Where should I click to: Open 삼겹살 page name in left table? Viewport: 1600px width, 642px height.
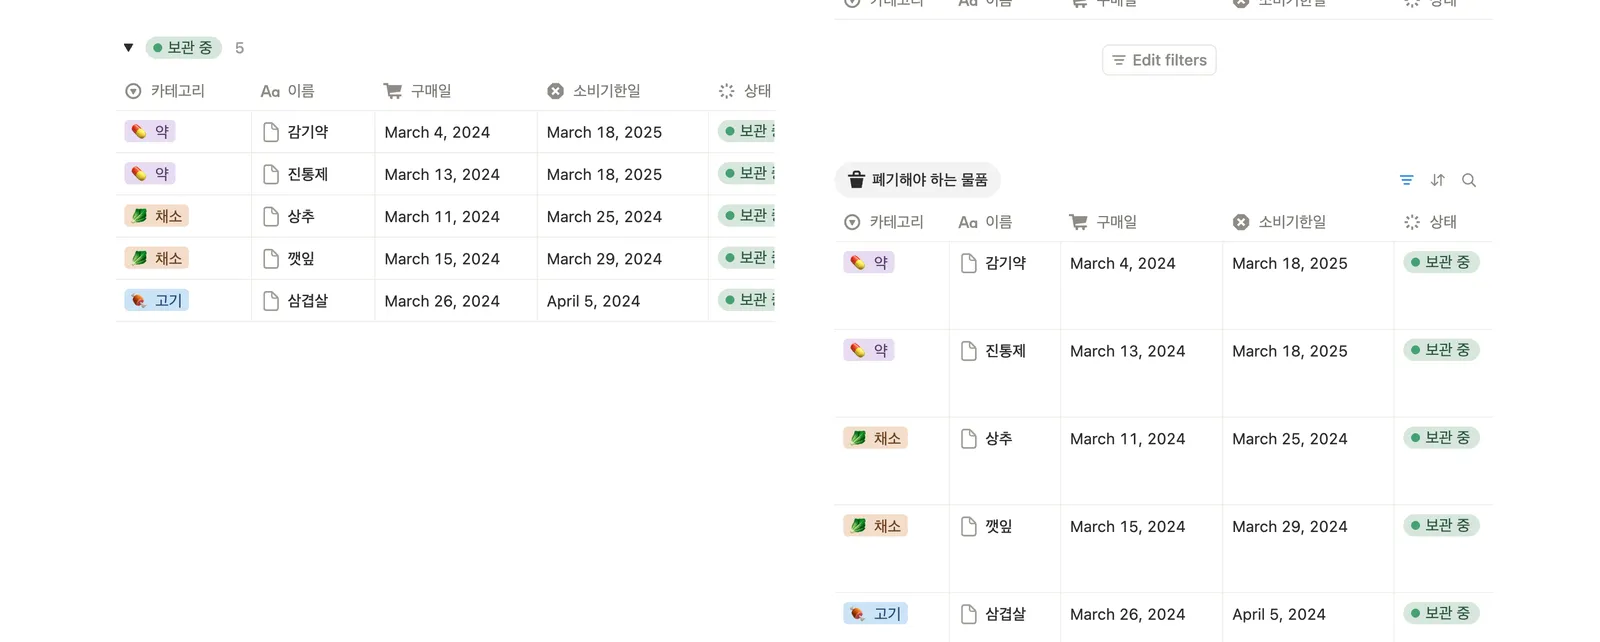[308, 300]
